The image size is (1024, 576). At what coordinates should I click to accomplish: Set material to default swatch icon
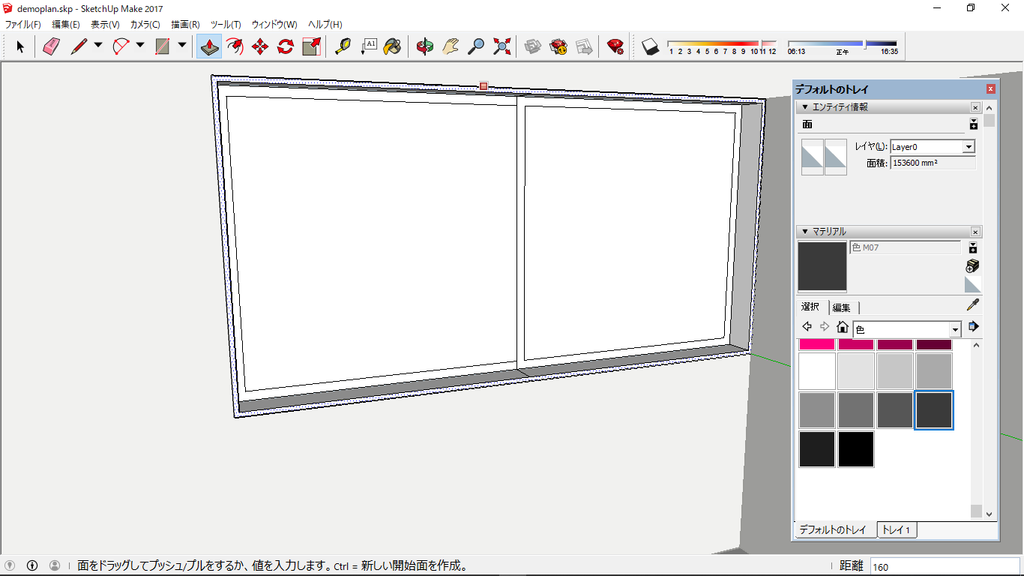click(x=972, y=285)
